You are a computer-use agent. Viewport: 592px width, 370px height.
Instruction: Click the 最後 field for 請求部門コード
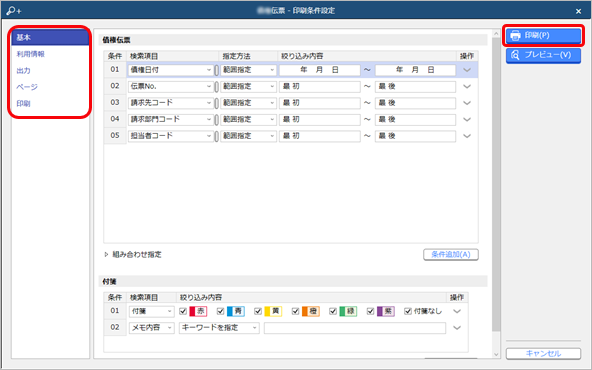(415, 119)
